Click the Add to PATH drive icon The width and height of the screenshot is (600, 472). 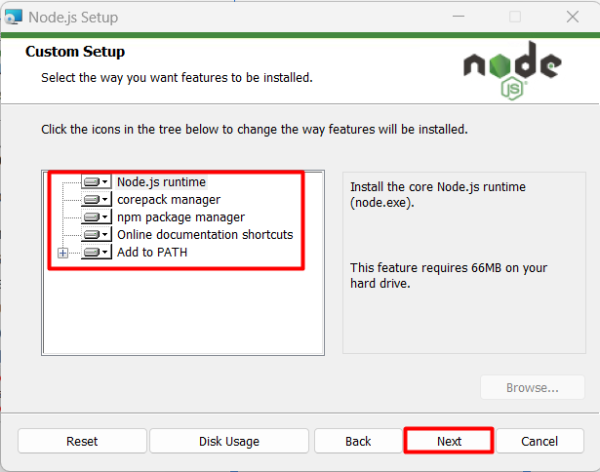pos(96,253)
